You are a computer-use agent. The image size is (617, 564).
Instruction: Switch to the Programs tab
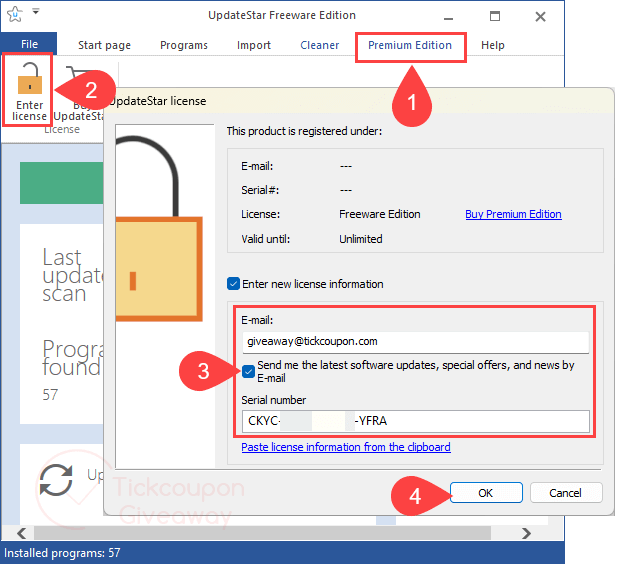point(184,45)
